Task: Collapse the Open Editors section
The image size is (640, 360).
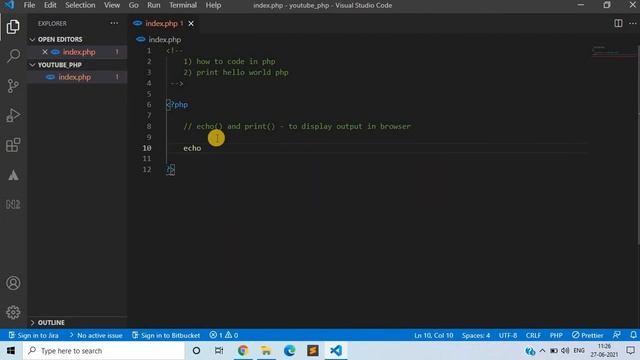Action: [x=33, y=40]
